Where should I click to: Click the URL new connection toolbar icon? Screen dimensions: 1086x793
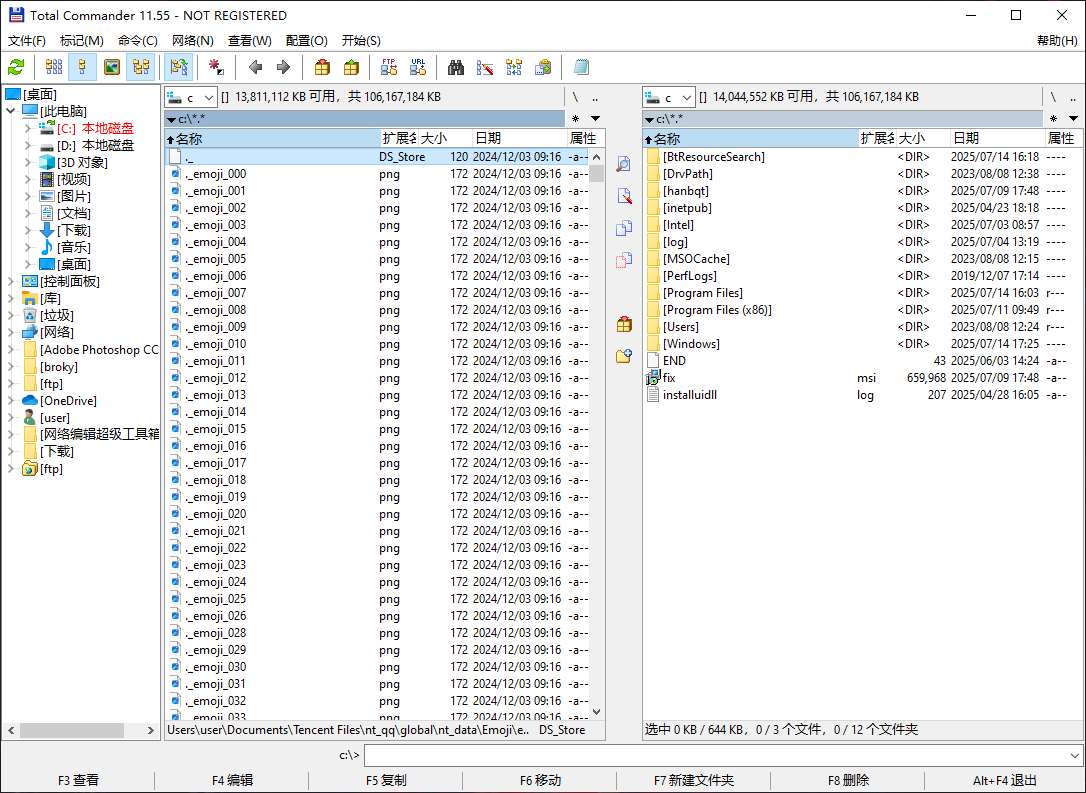pos(418,67)
